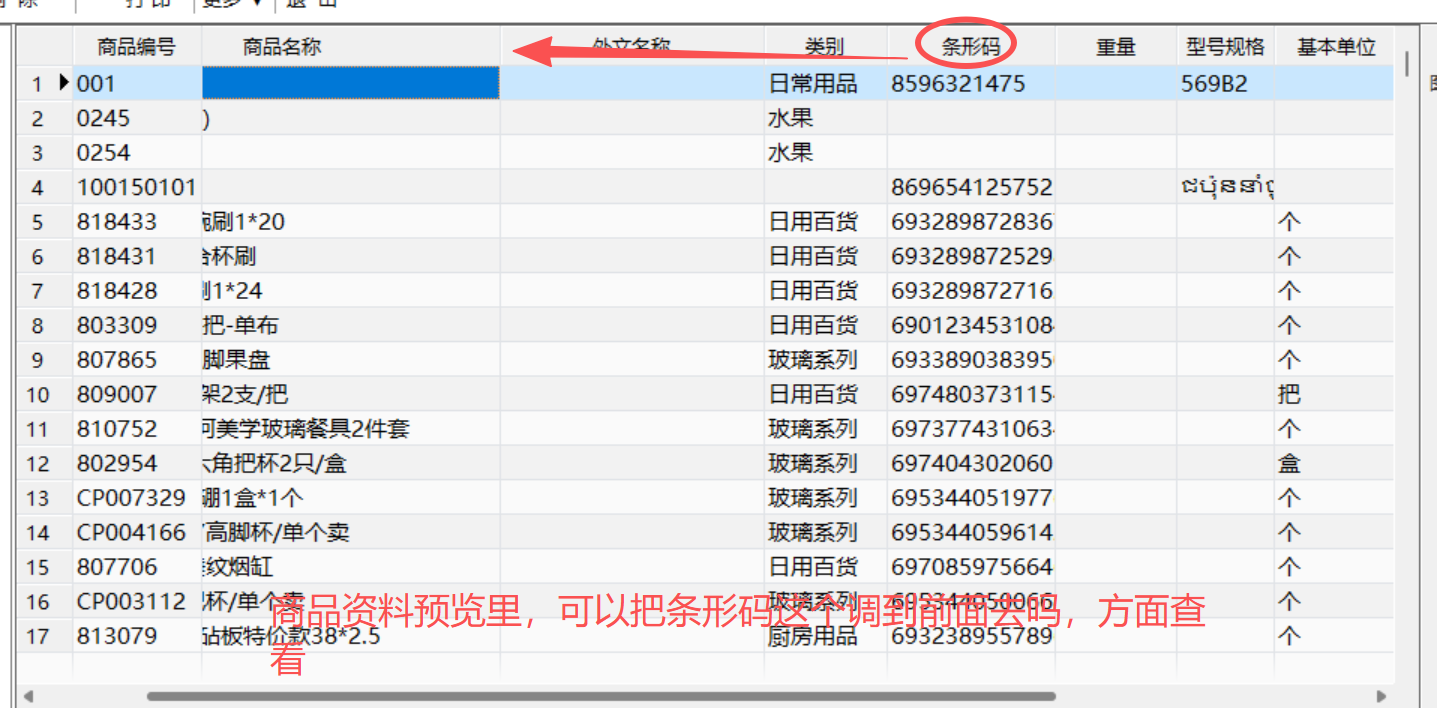Click the horizontal scrollbar thumb

point(601,696)
